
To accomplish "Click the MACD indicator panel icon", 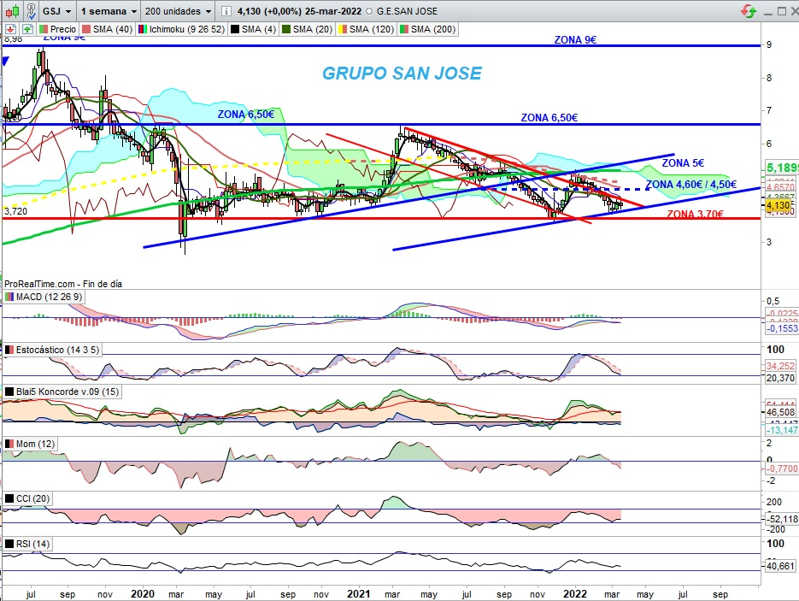I will point(9,297).
